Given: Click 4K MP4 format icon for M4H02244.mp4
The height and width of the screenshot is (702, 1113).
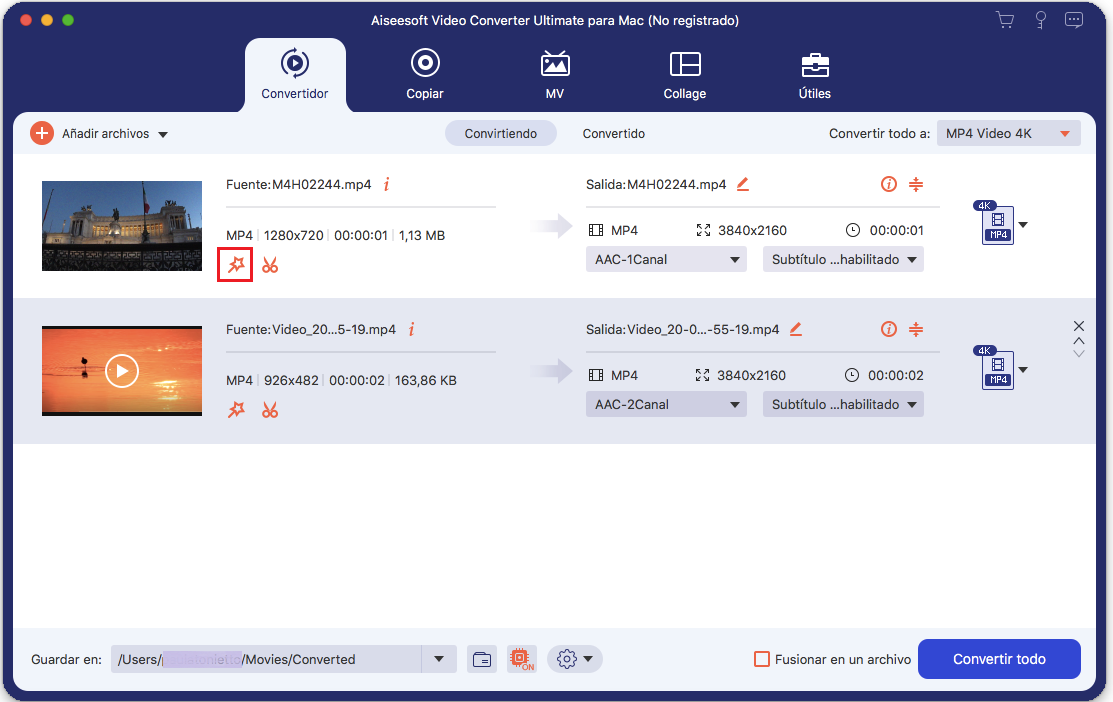Looking at the screenshot, I should click(994, 223).
